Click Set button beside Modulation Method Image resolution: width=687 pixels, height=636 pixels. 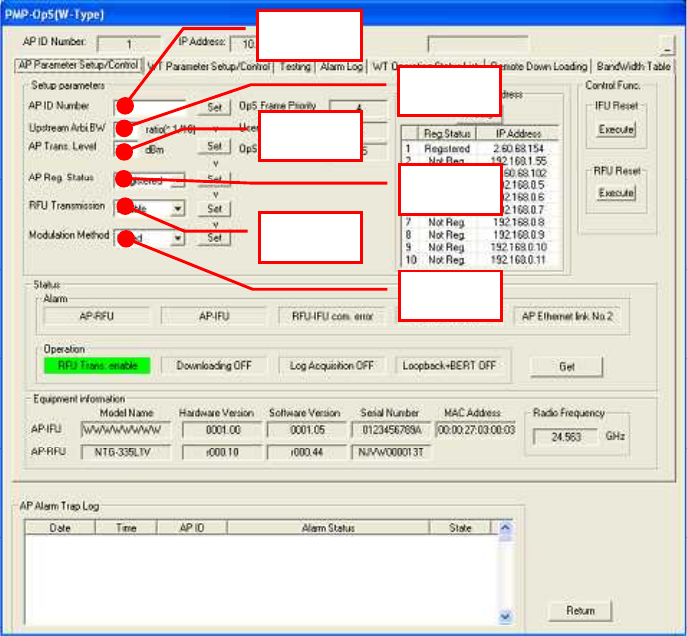tap(214, 238)
